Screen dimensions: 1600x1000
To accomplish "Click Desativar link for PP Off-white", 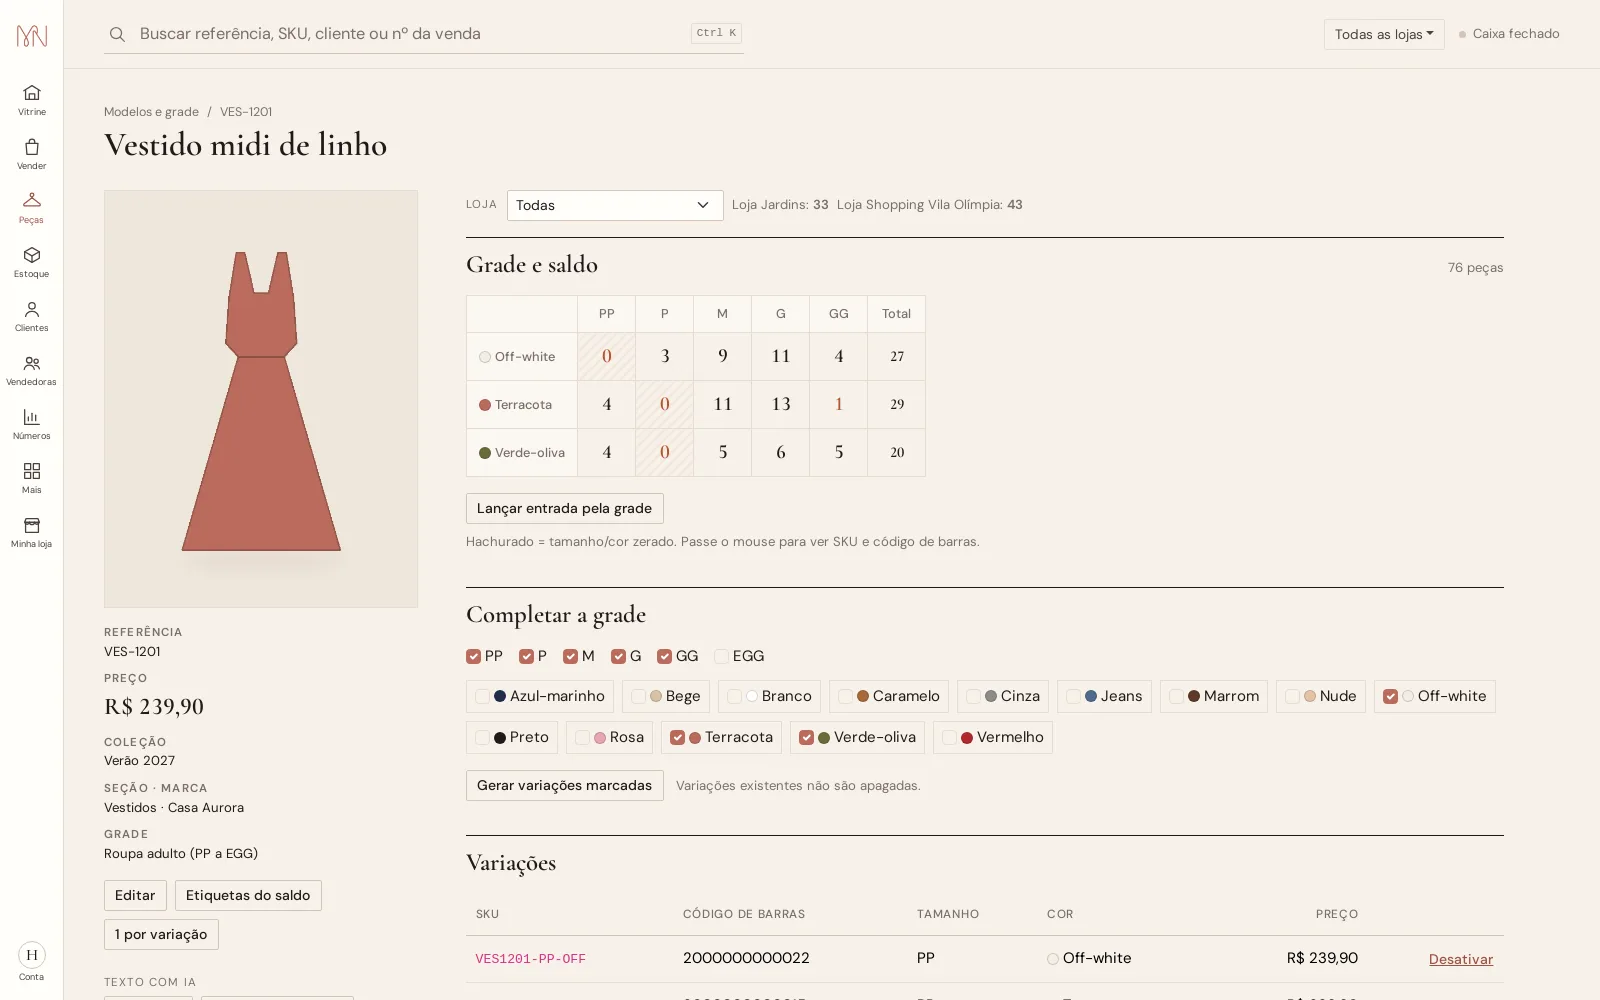I will [x=1460, y=959].
